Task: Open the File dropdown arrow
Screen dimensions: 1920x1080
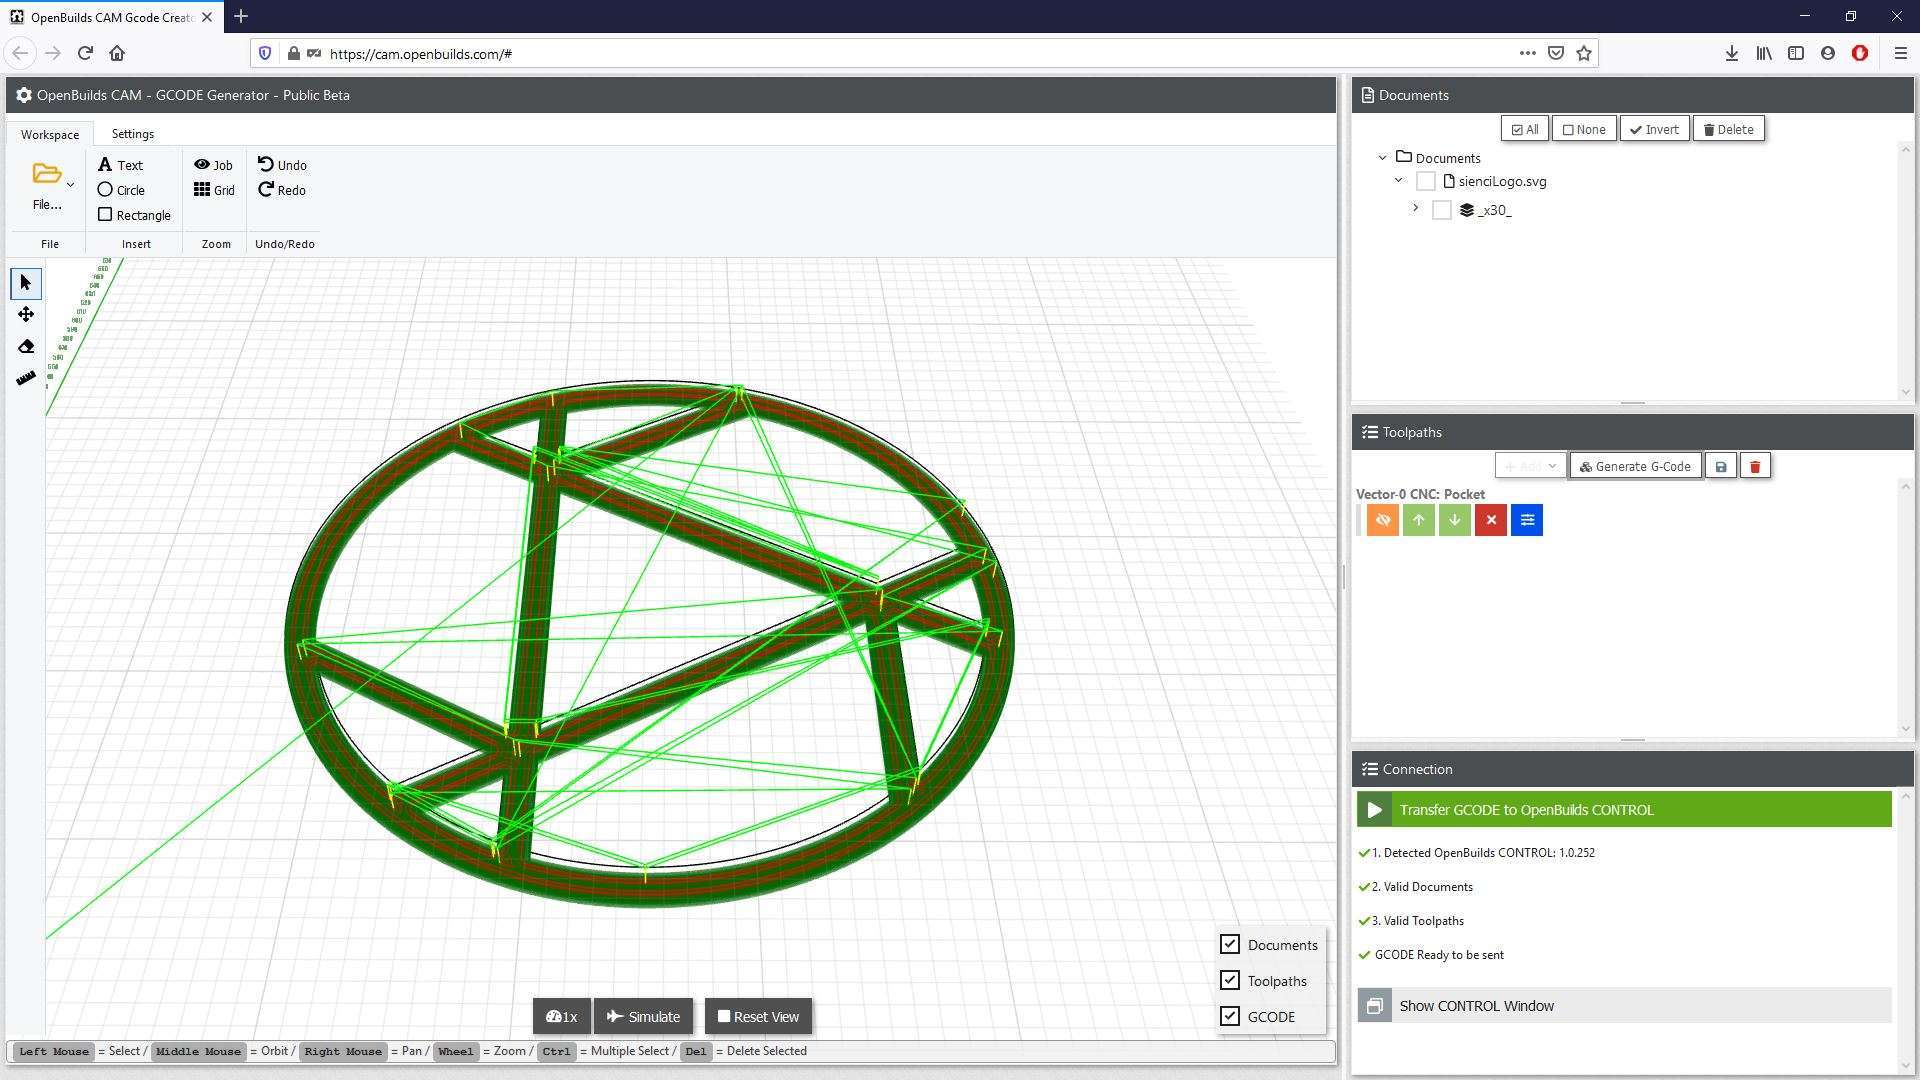Action: pos(70,185)
